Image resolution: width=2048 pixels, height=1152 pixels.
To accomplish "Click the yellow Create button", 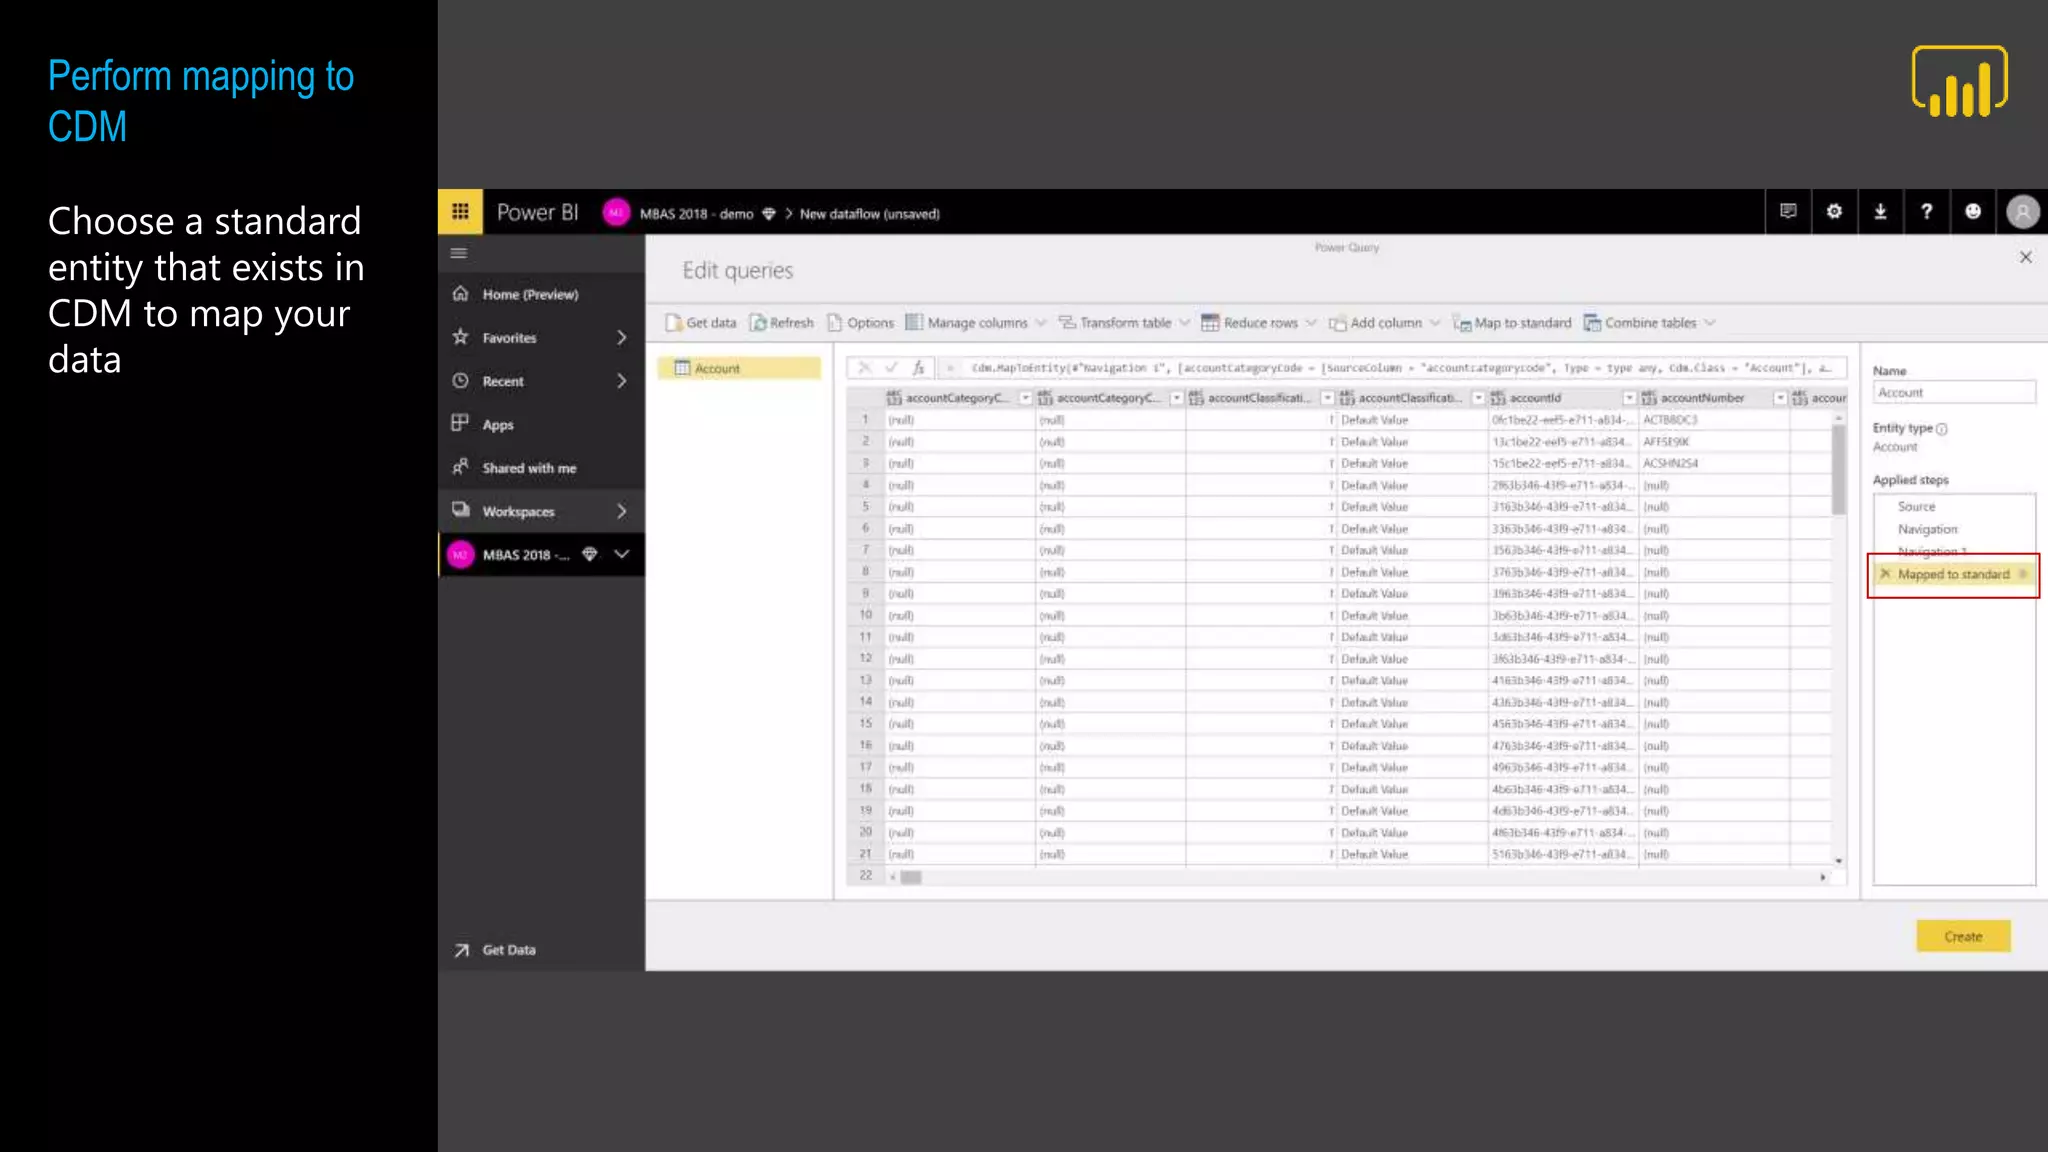I will tap(1963, 936).
